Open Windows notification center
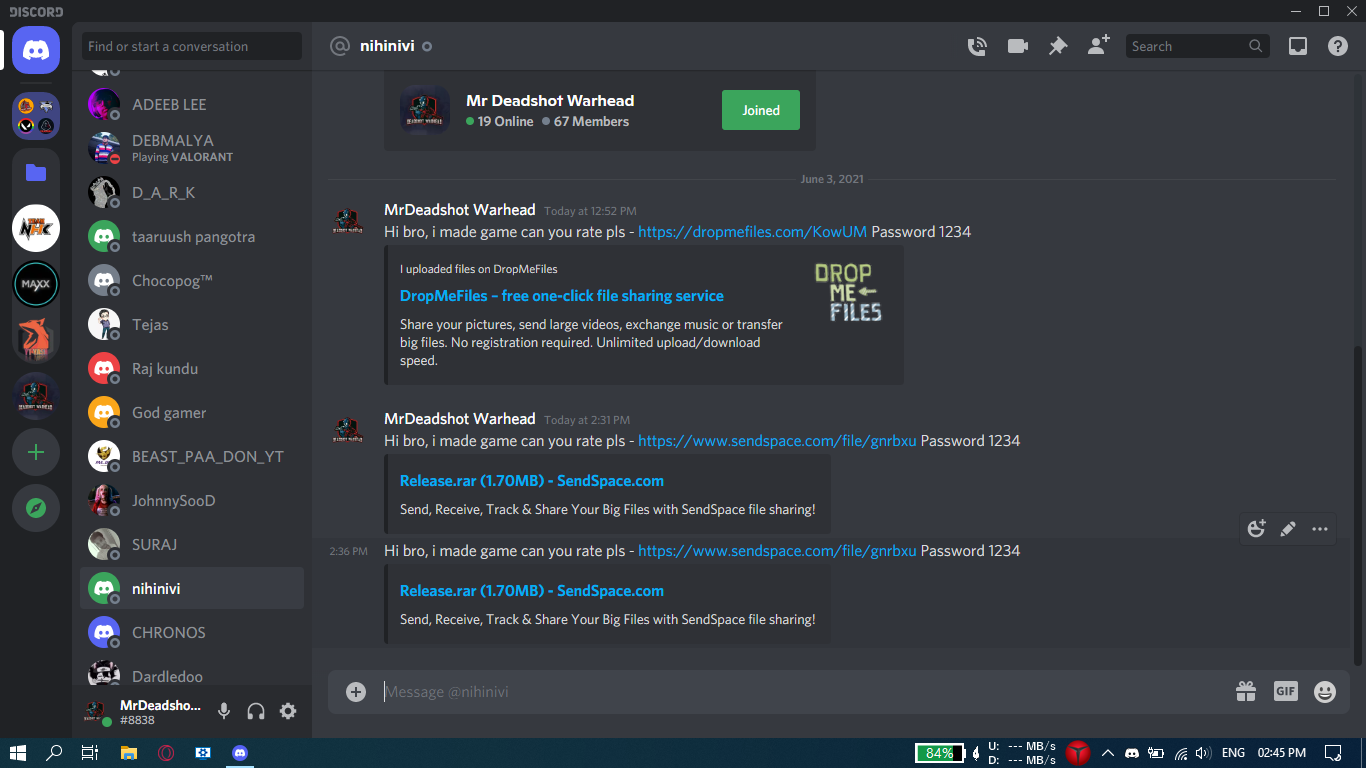This screenshot has height=768, width=1366. [x=1333, y=753]
